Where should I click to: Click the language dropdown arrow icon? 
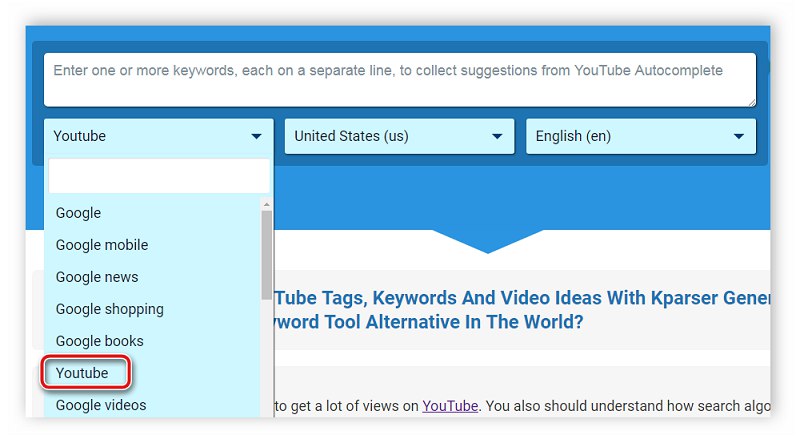(x=739, y=137)
